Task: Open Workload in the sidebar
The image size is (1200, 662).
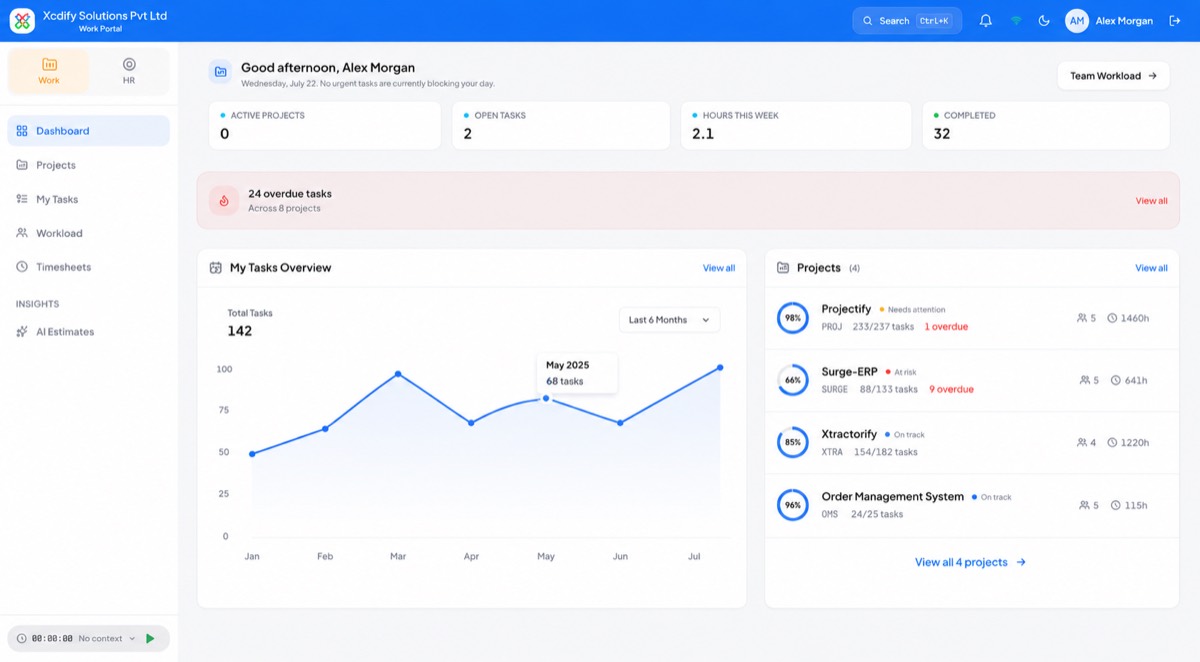Action: pyautogui.click(x=89, y=233)
